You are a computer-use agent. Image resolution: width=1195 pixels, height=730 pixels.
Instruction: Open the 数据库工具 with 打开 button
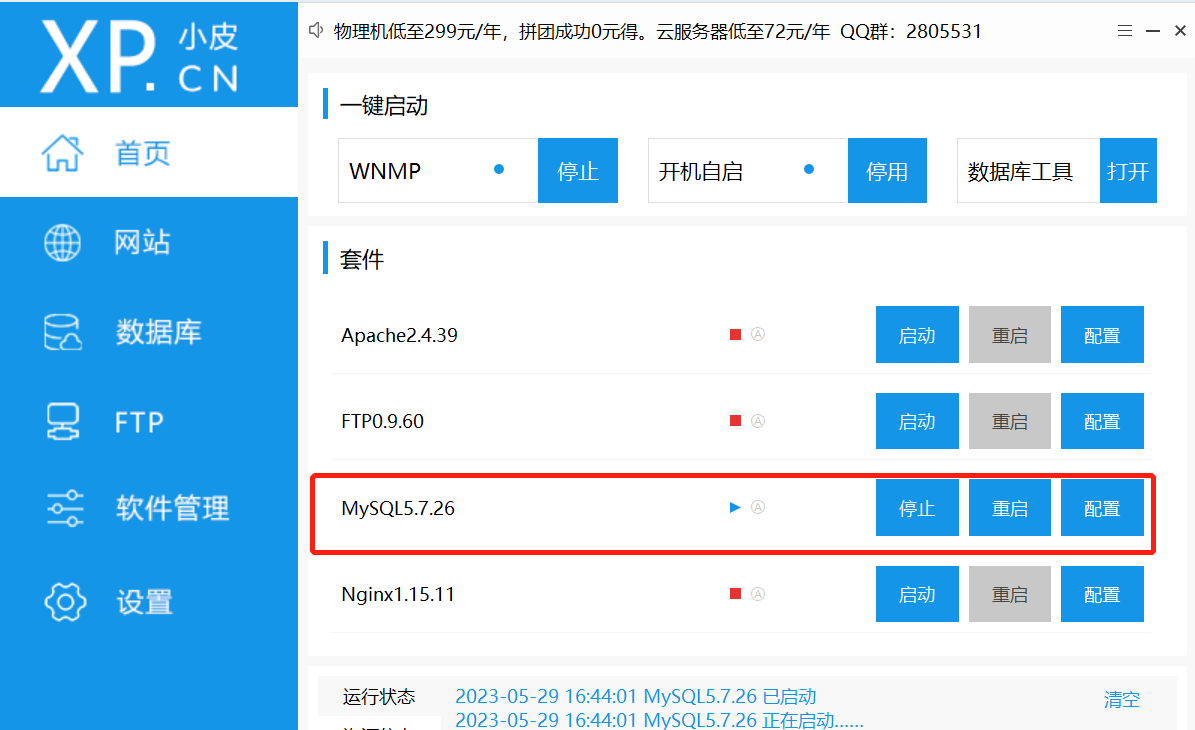point(1128,171)
